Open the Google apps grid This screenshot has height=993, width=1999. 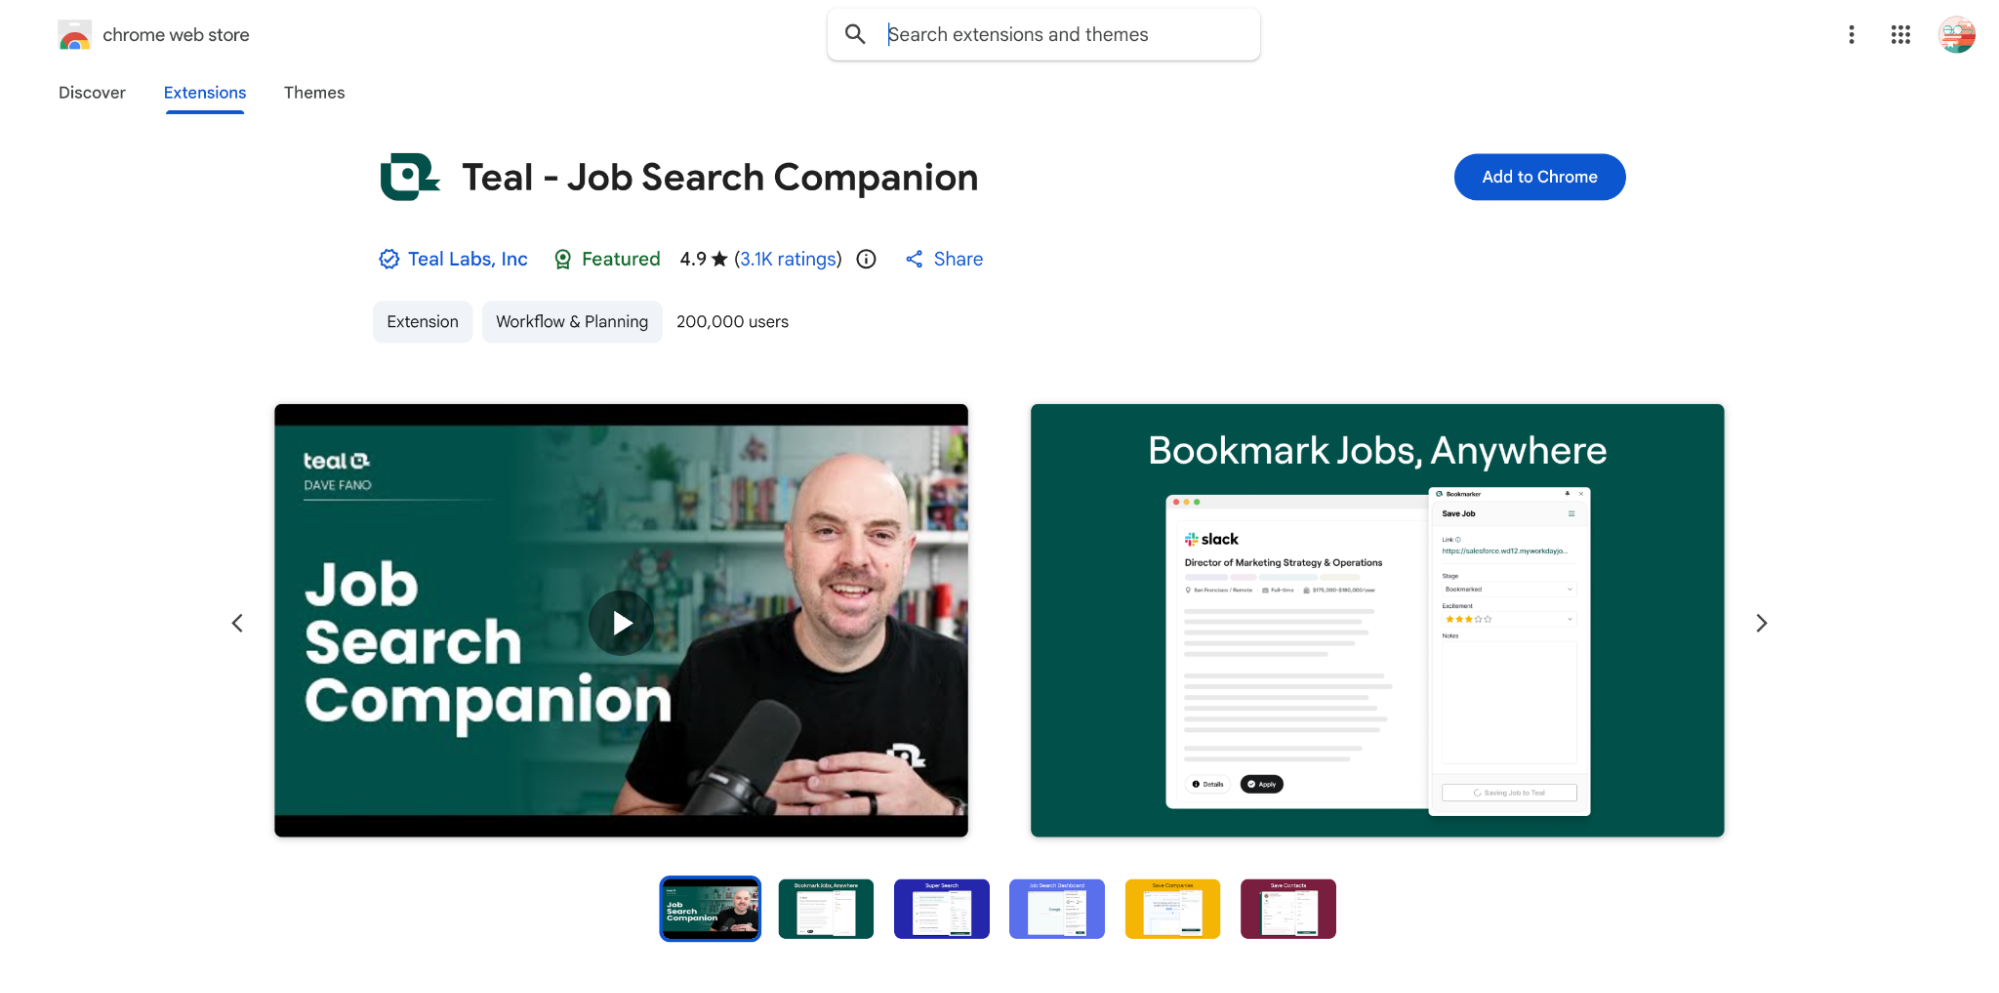click(1900, 35)
